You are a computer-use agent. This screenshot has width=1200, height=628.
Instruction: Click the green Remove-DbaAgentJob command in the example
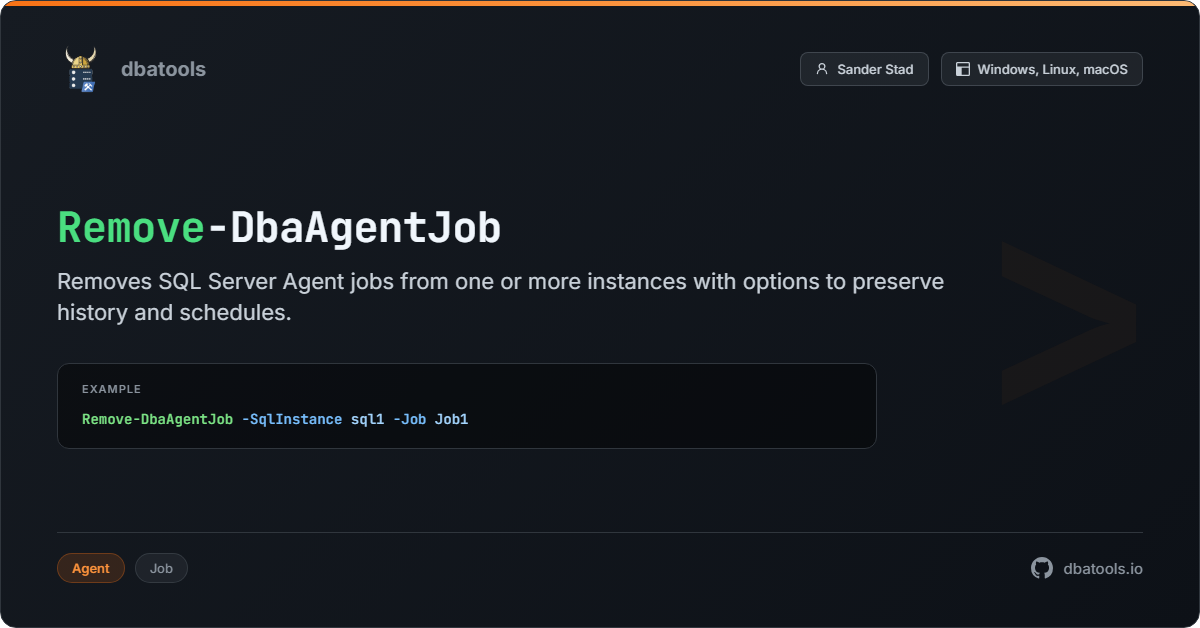(158, 419)
